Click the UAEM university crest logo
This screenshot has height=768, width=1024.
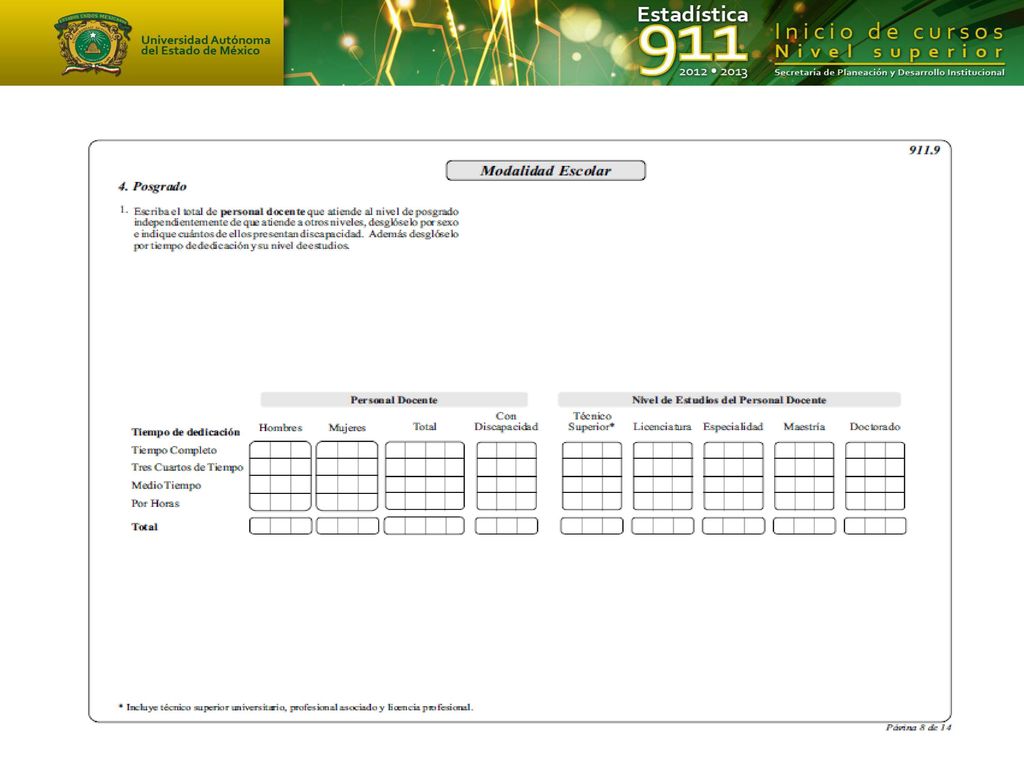click(x=92, y=44)
